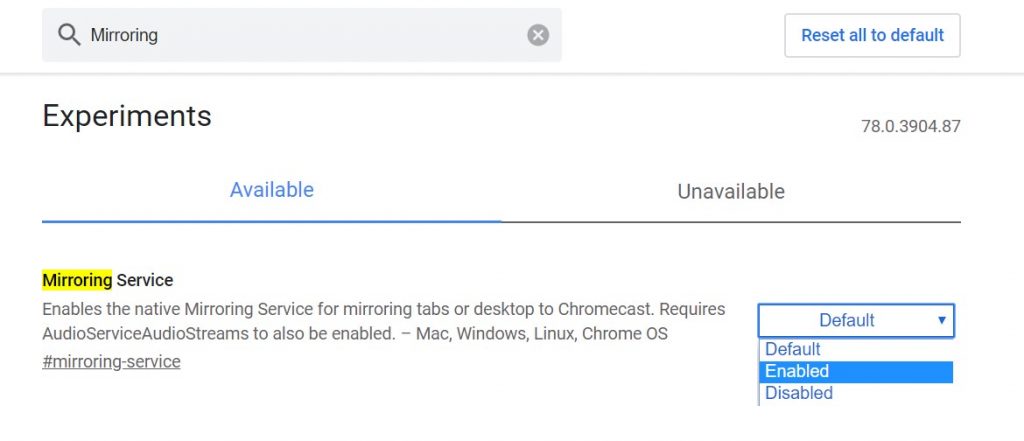Open the #mirroring-service anchor link

tap(111, 361)
